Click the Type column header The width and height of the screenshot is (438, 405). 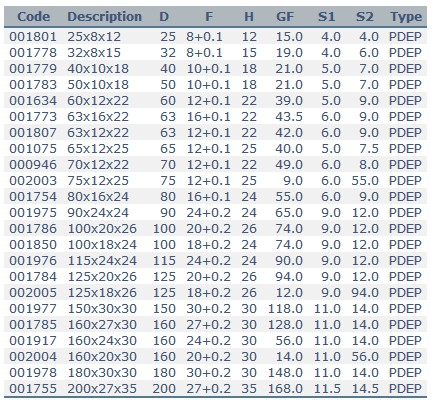click(406, 16)
